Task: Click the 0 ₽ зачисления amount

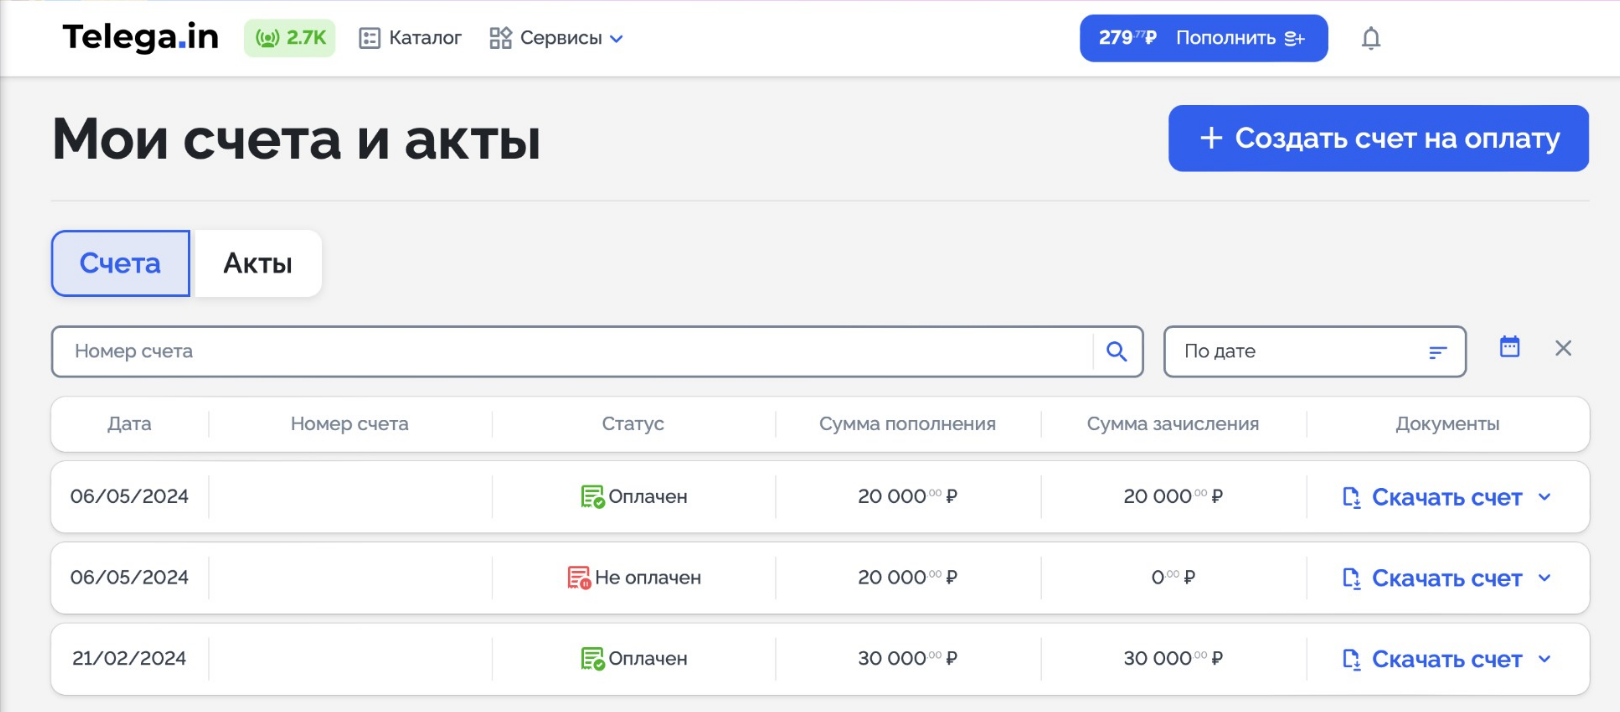Action: tap(1173, 577)
